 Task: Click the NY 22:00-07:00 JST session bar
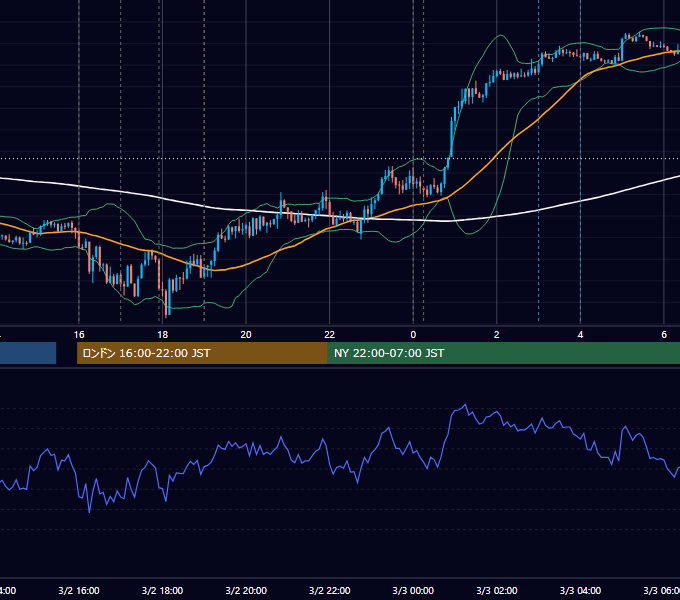point(503,353)
